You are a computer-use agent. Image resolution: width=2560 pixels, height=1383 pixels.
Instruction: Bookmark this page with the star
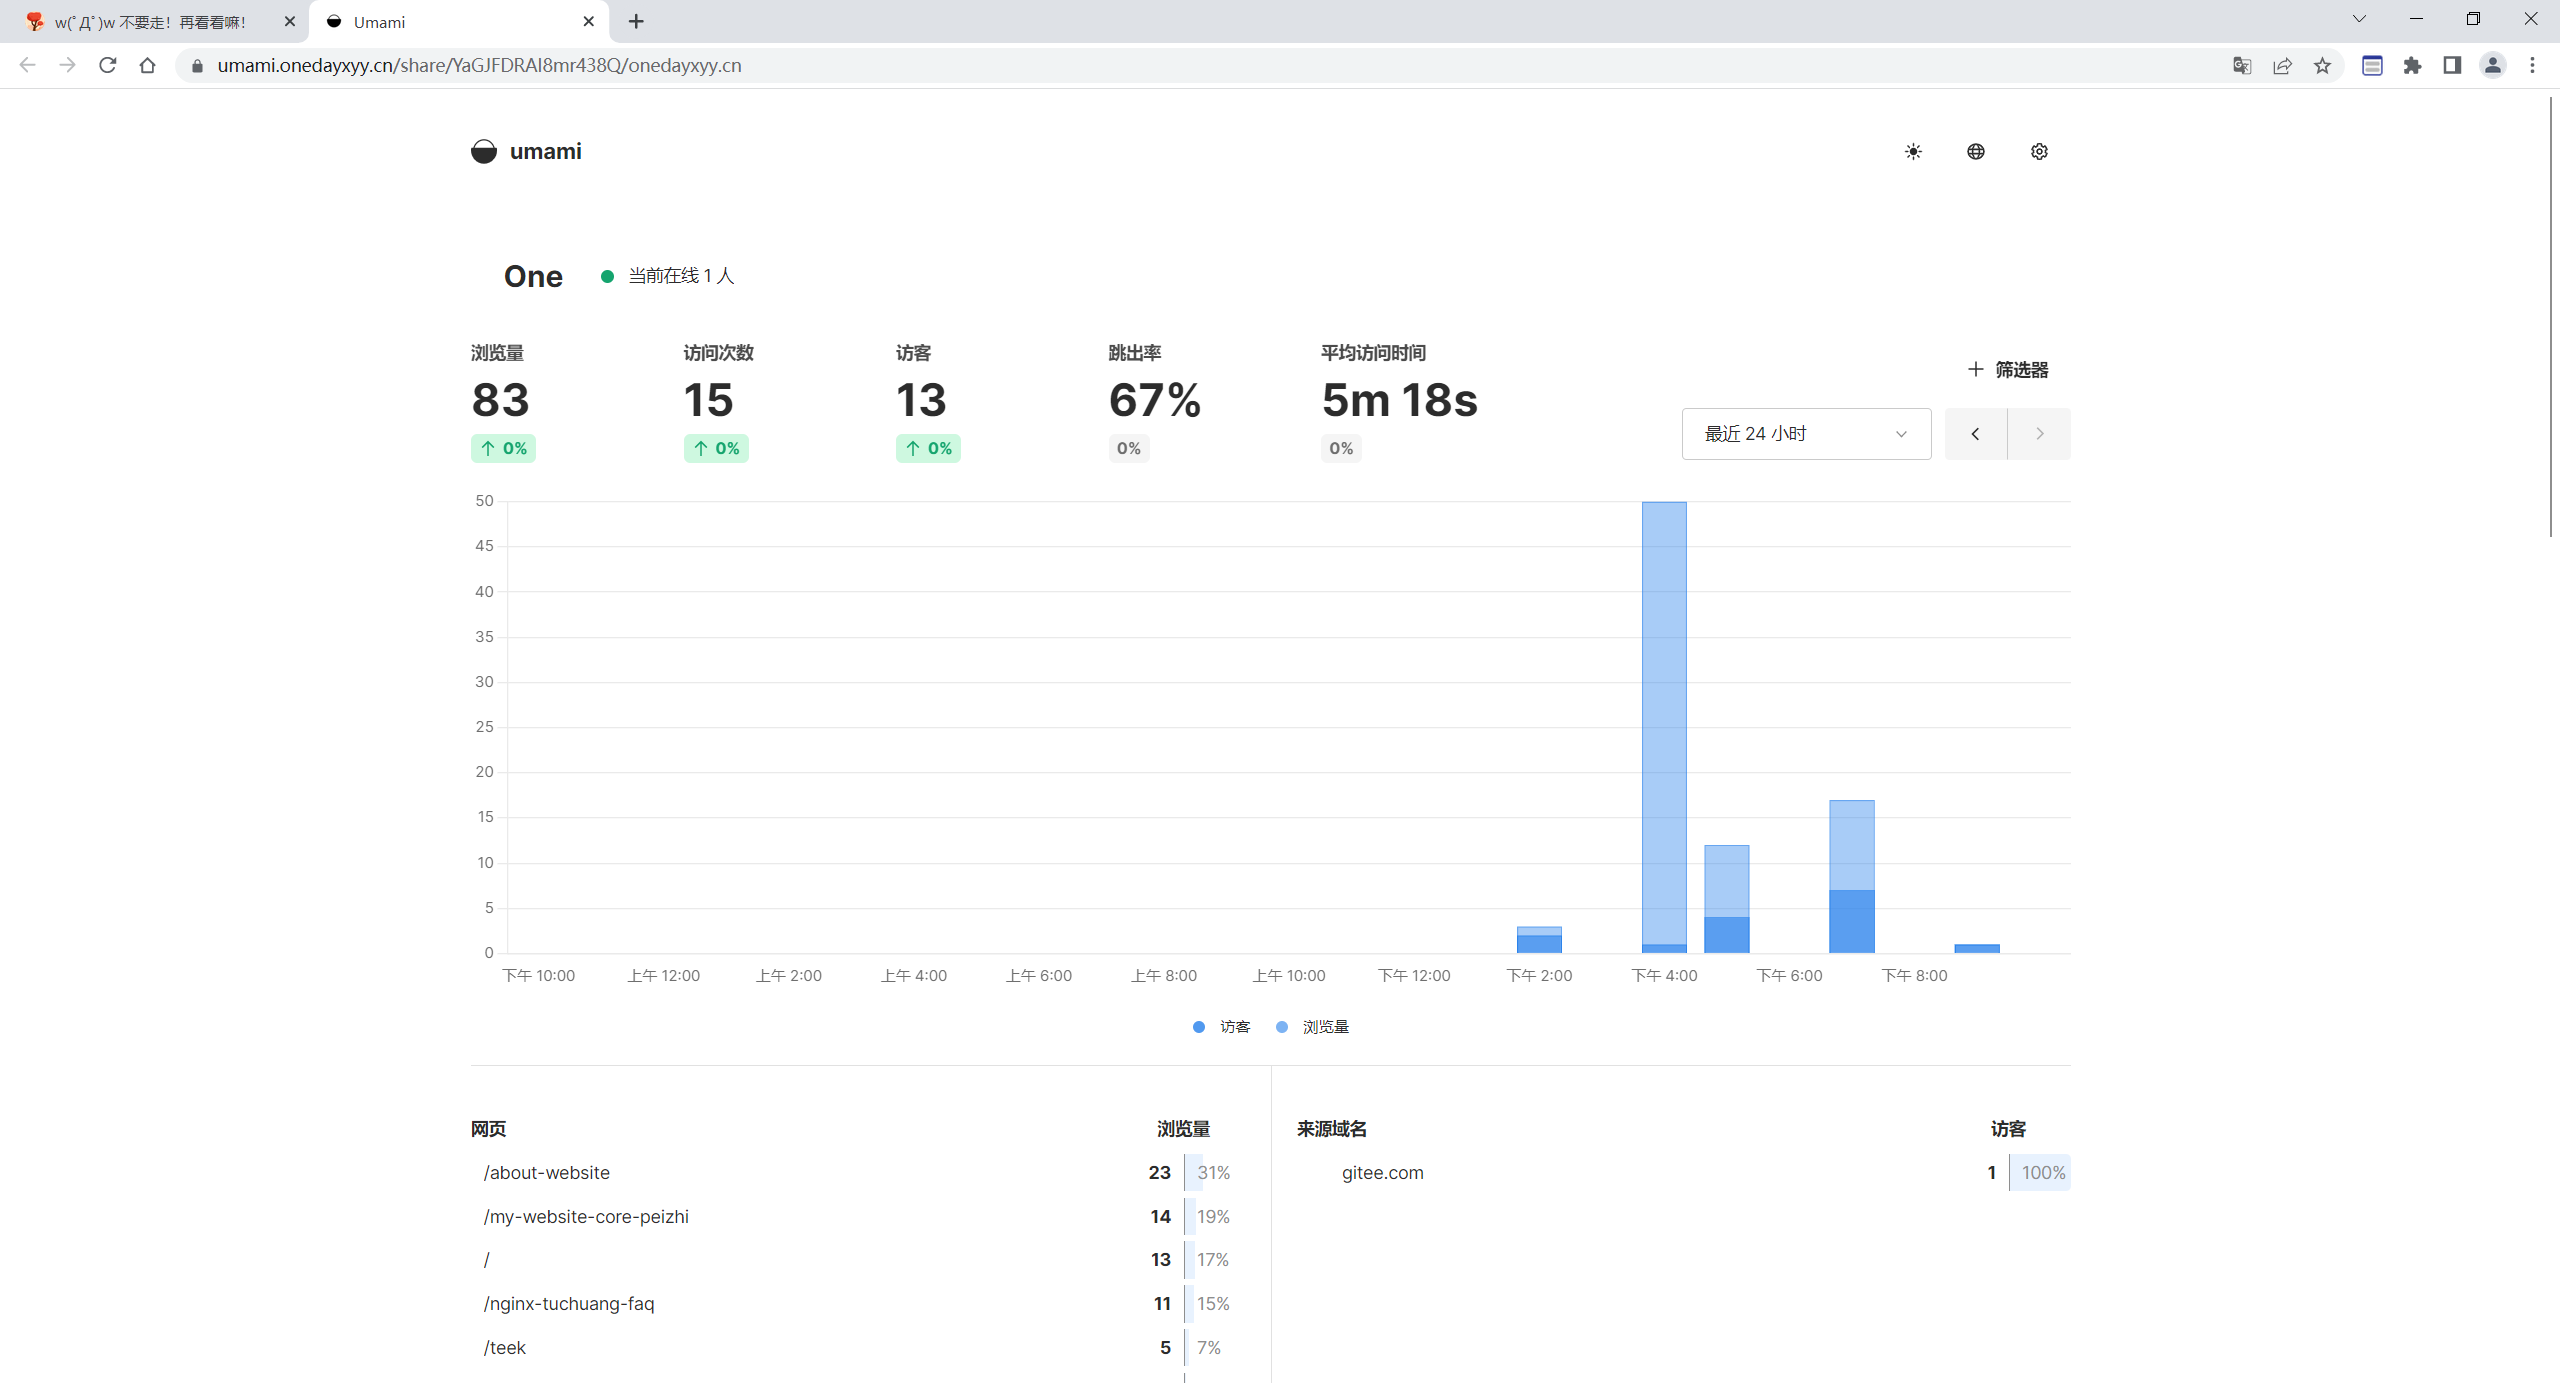click(x=2322, y=65)
